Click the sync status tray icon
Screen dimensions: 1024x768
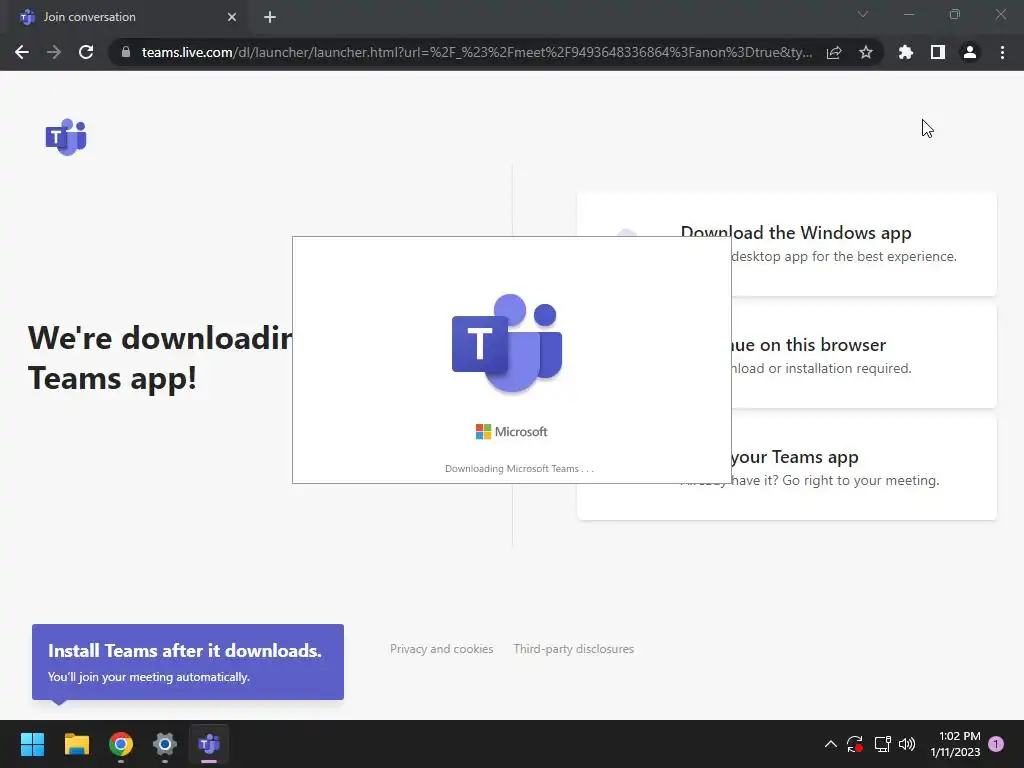[x=855, y=744]
